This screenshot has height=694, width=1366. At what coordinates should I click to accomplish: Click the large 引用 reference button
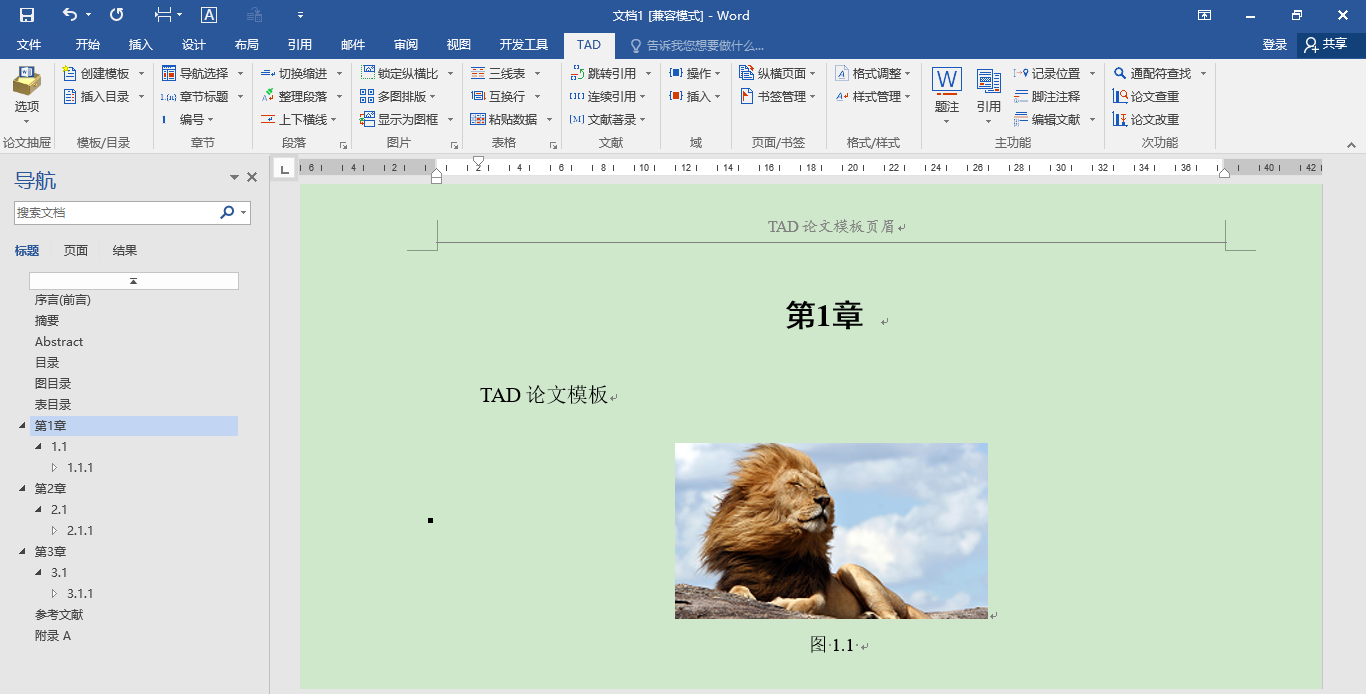(x=989, y=96)
